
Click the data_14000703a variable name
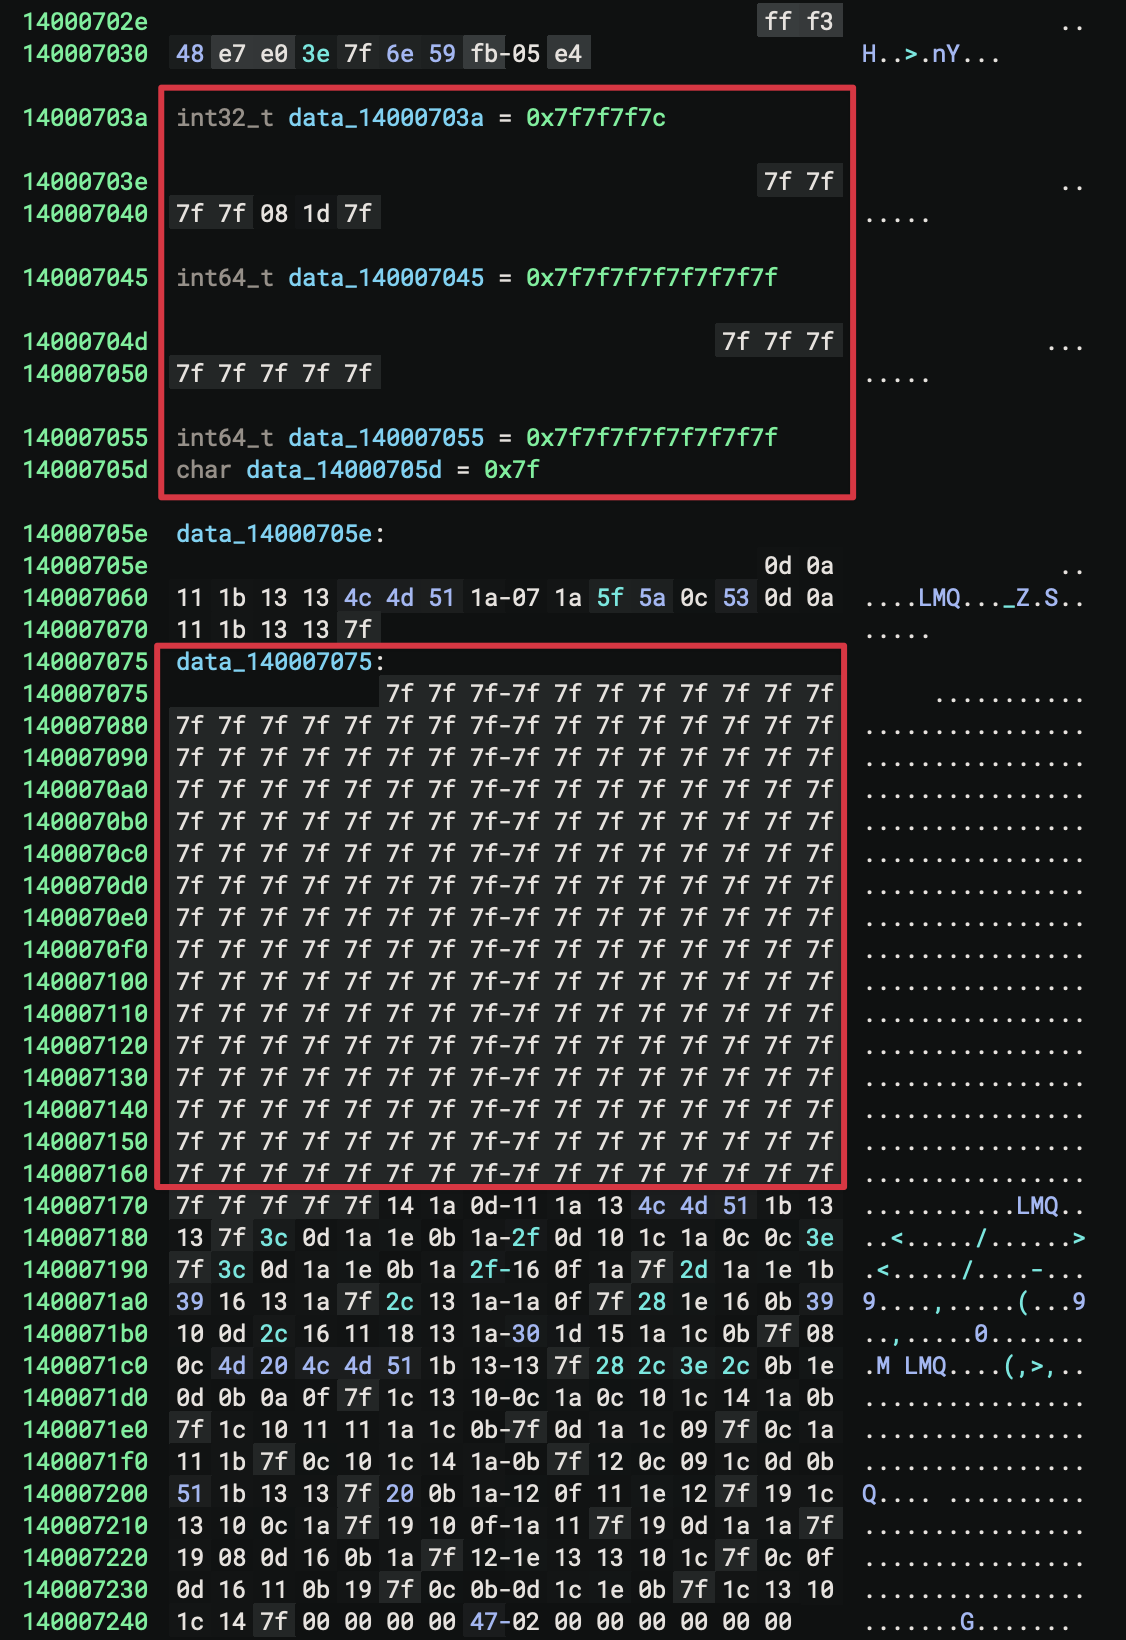[386, 117]
